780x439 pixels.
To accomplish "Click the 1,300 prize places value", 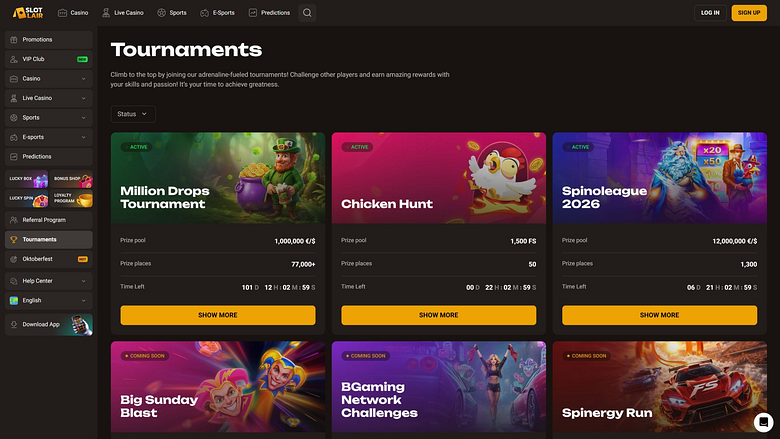I will coord(749,264).
